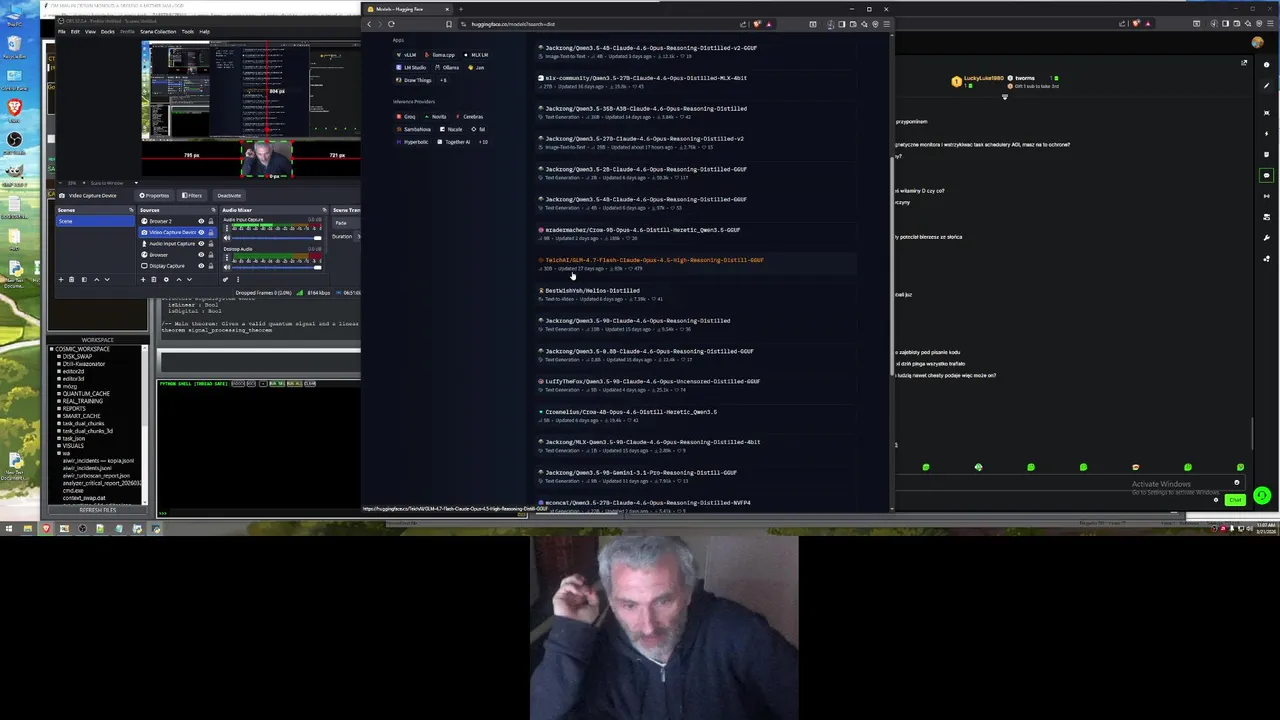This screenshot has height=720, width=1280.
Task: Open the TeichAI/GLM-4.7-Flash model link
Action: tap(654, 260)
